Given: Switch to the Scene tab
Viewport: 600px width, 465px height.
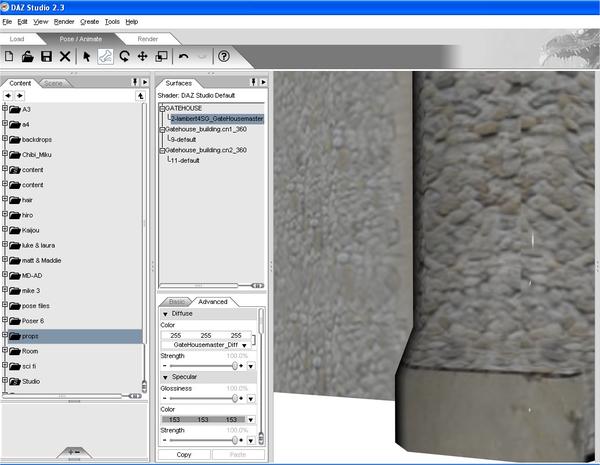Looking at the screenshot, I should pos(53,83).
